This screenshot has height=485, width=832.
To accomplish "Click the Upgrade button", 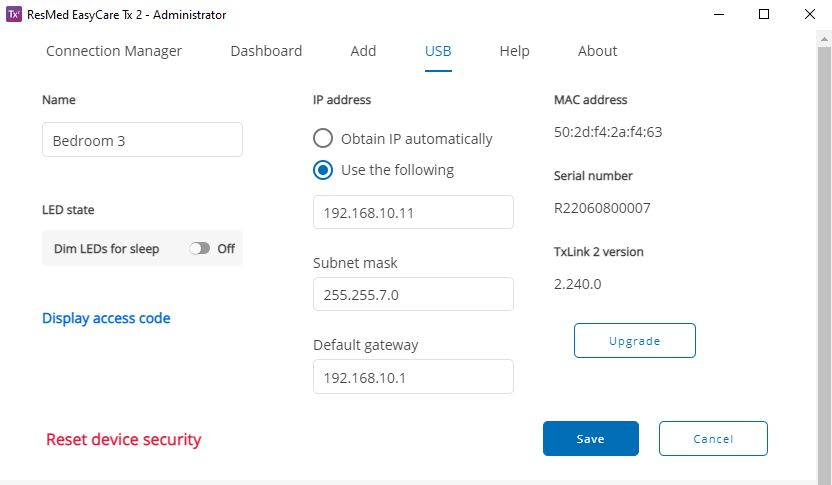I will pyautogui.click(x=635, y=341).
